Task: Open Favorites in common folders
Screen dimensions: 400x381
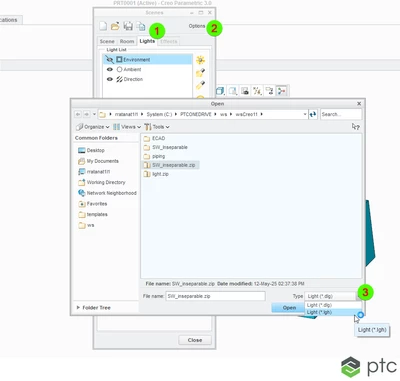Action: 92,204
